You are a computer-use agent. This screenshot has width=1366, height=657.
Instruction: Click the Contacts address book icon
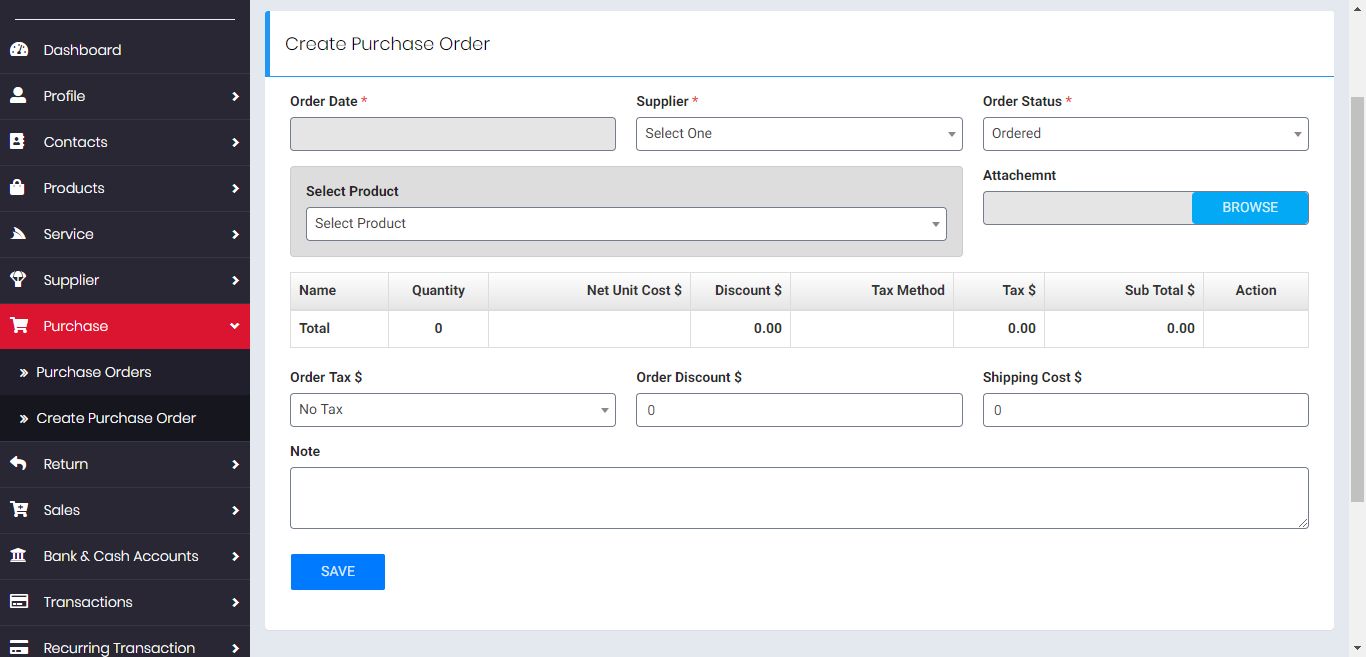click(18, 142)
